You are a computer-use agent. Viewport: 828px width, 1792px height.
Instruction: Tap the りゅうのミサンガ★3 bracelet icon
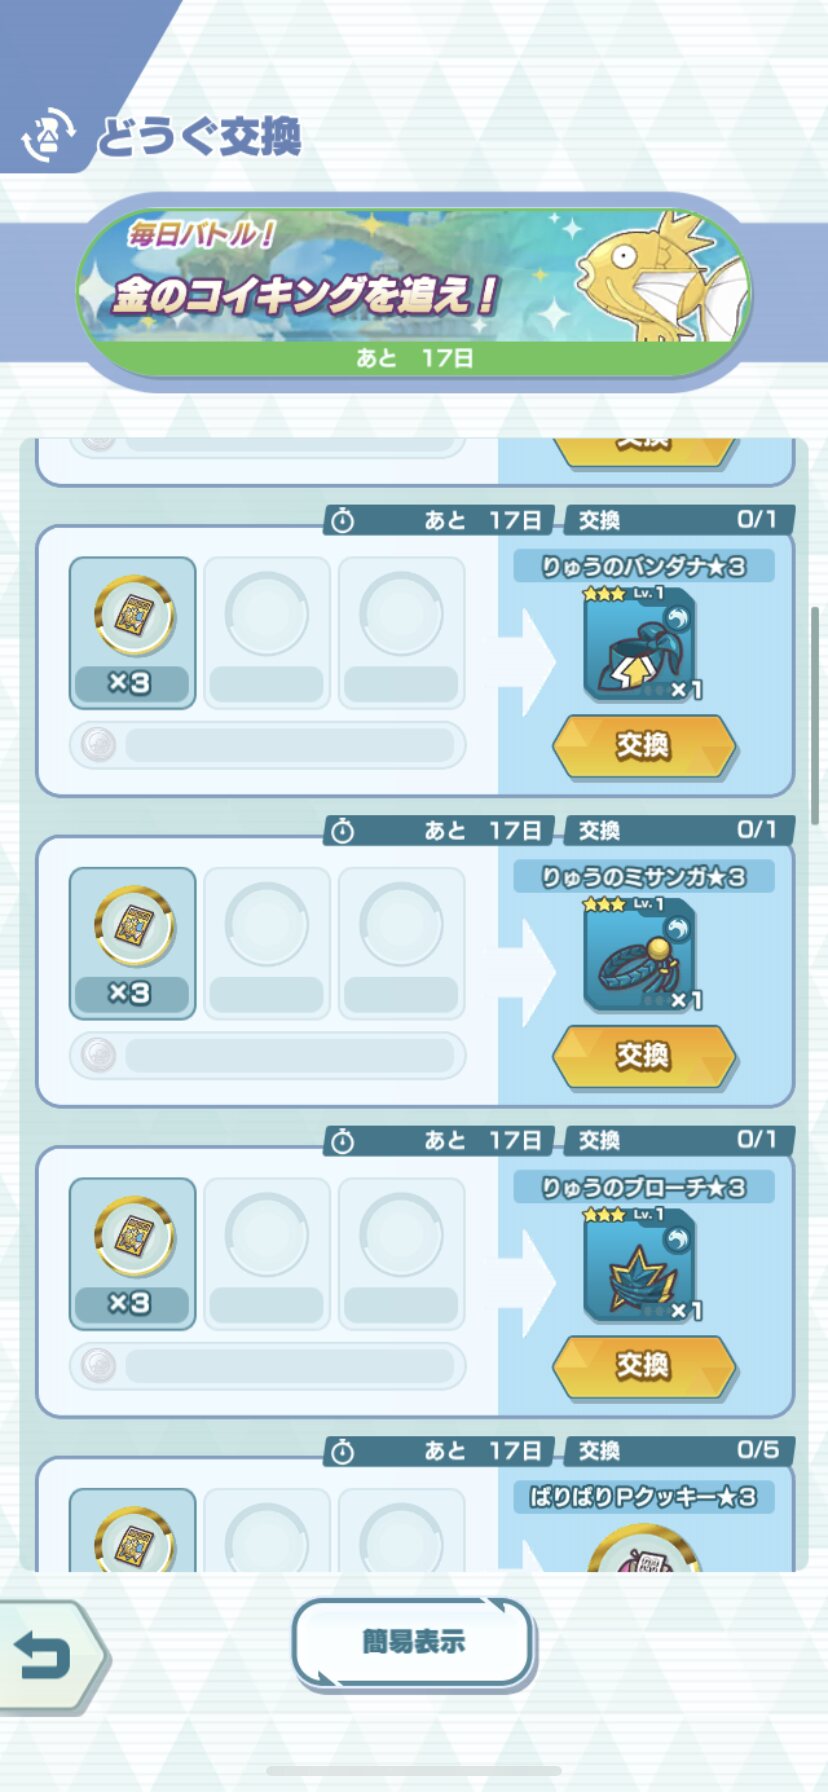click(x=641, y=955)
